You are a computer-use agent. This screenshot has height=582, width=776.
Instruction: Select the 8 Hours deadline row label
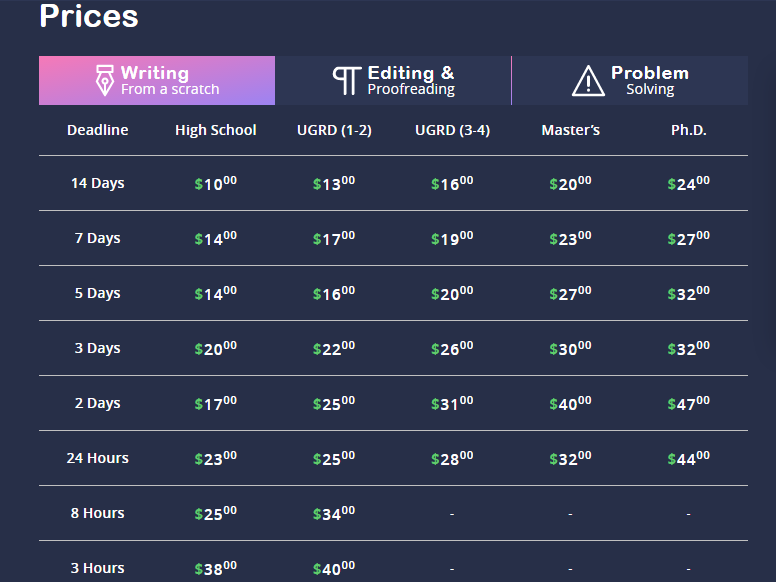pos(97,513)
